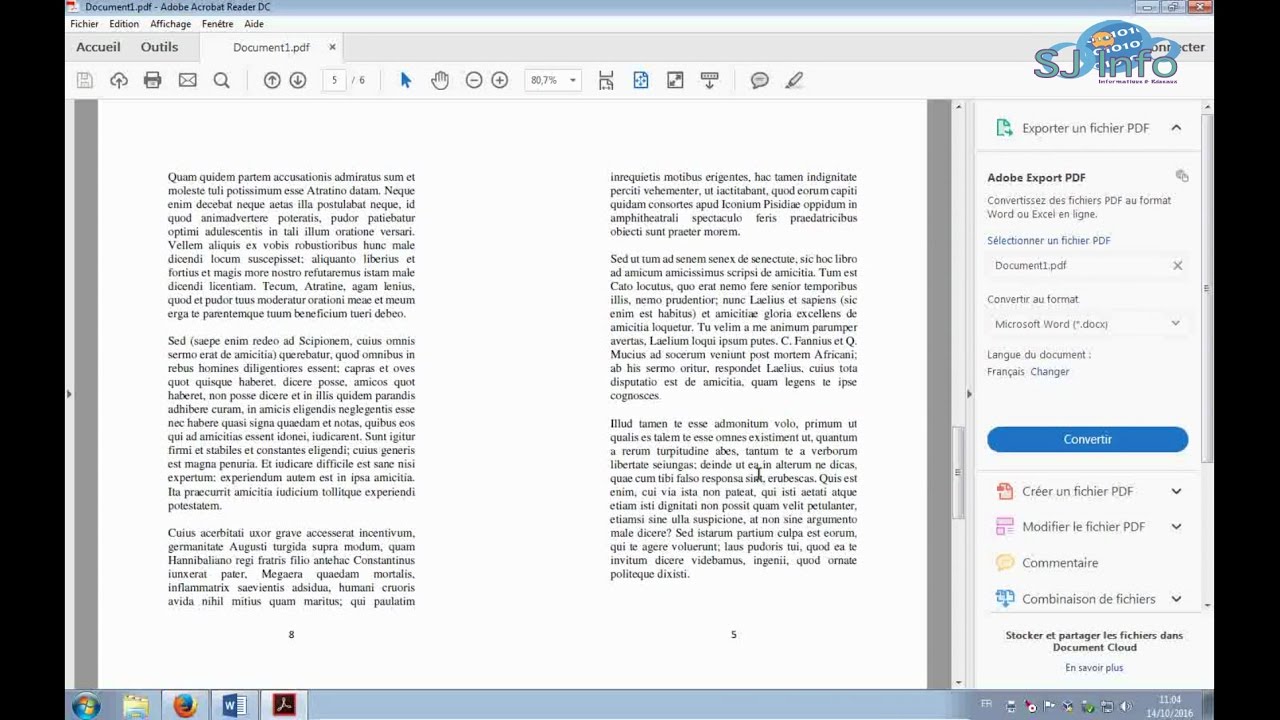
Task: Open the Affichage menu
Action: (170, 24)
